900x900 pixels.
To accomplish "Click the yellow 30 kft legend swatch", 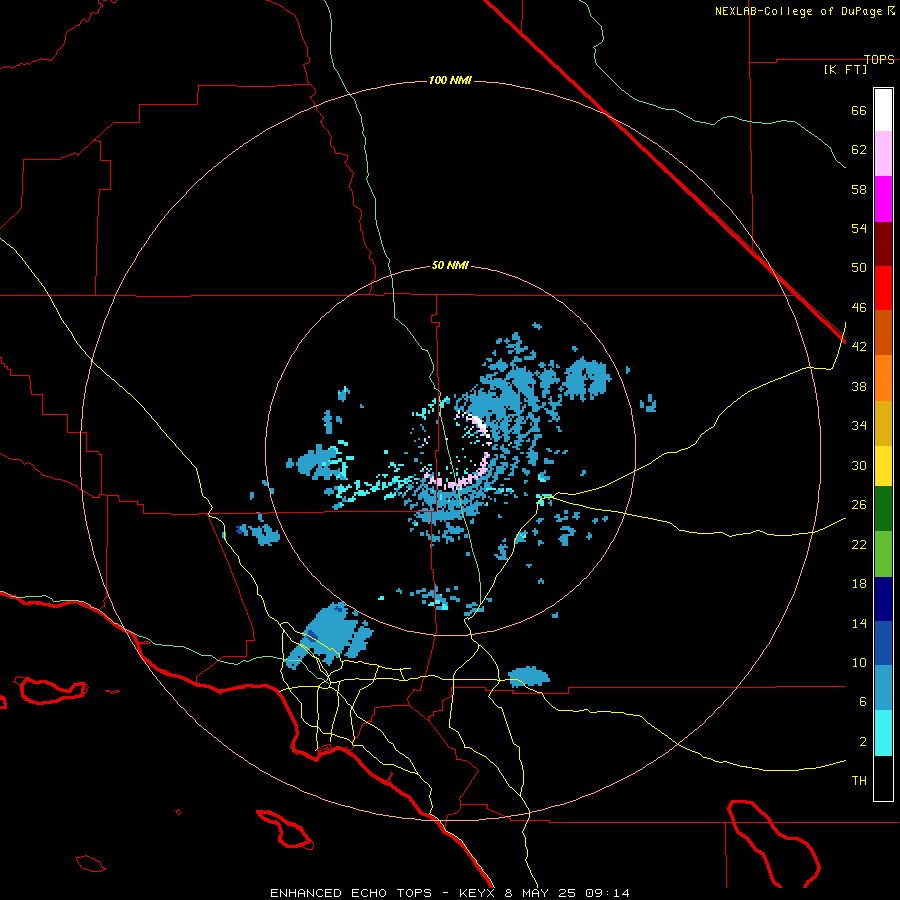I will pos(883,466).
